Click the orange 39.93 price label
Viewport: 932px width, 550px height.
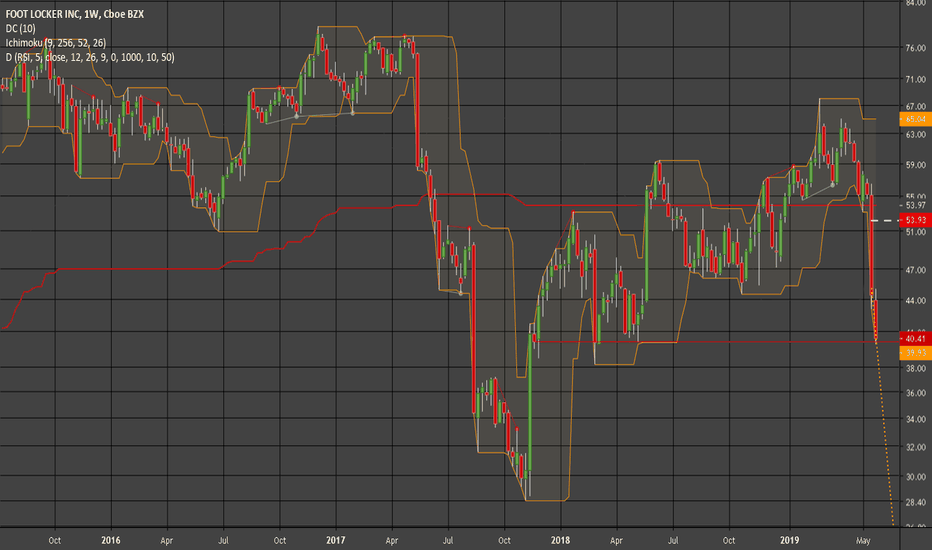click(x=915, y=353)
